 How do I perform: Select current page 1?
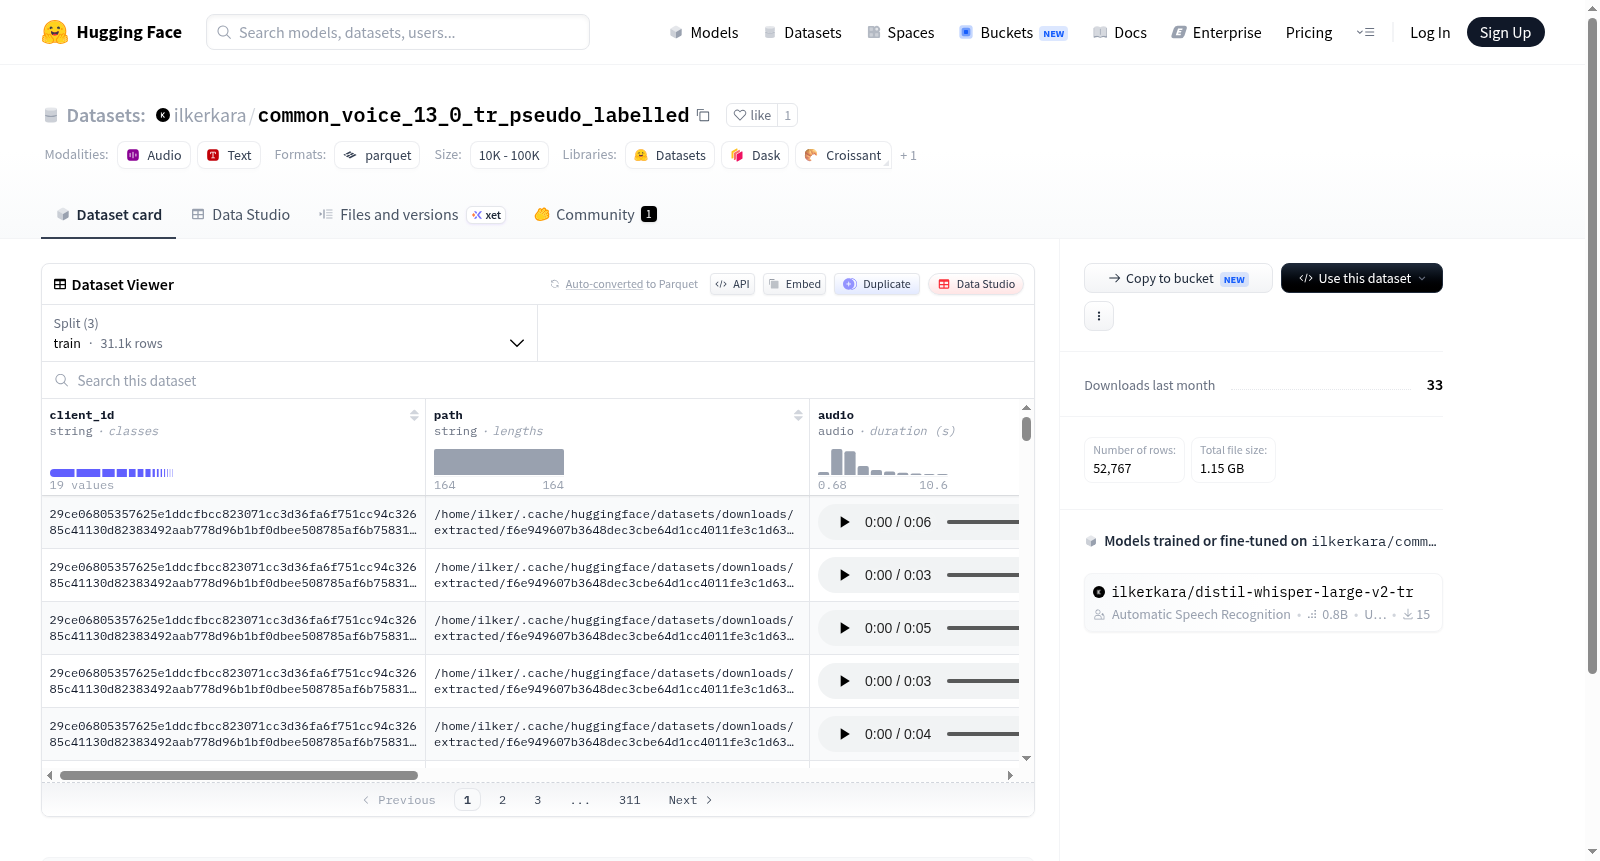pyautogui.click(x=467, y=800)
